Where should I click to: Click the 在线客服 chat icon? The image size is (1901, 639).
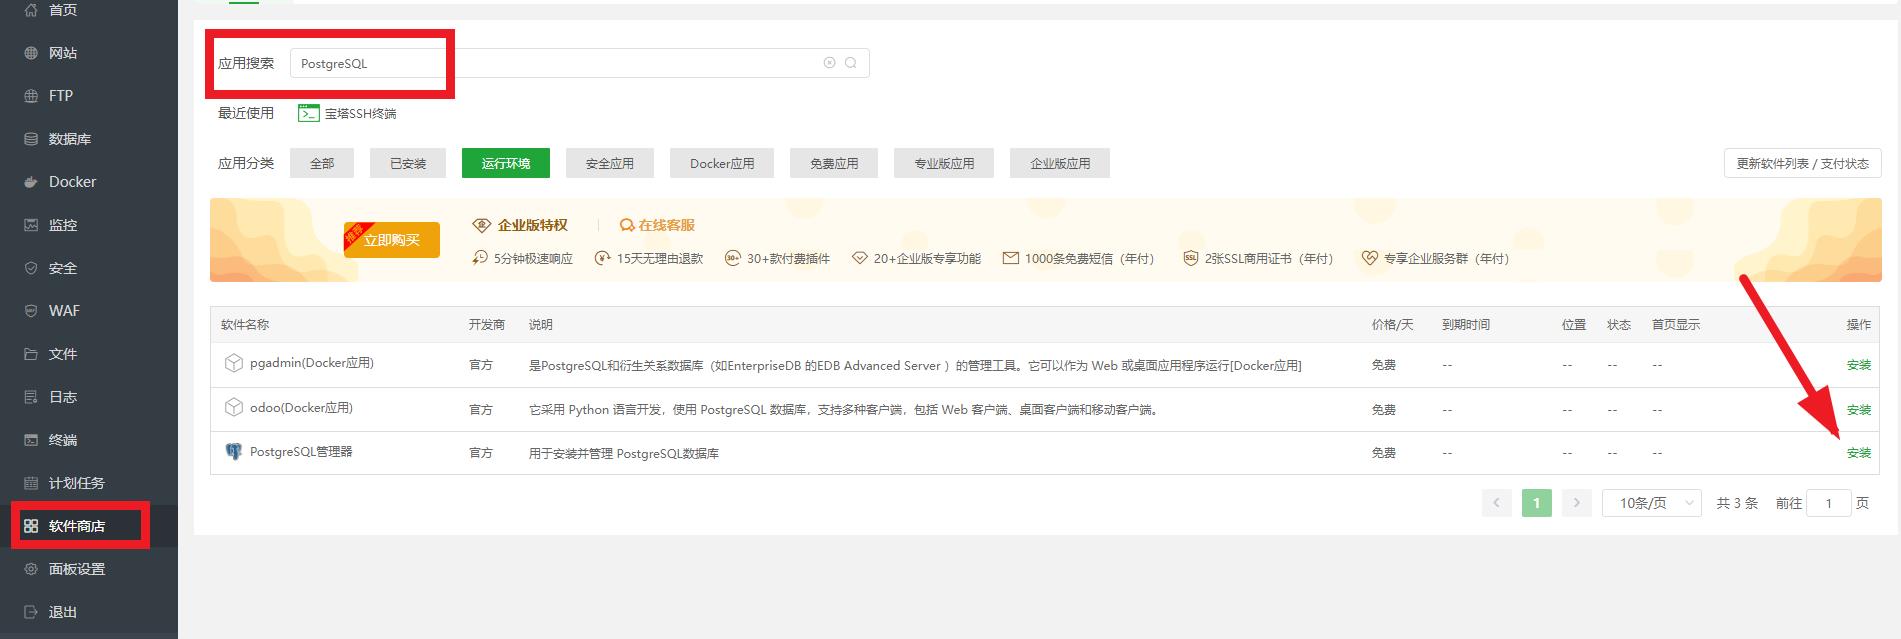(x=627, y=225)
